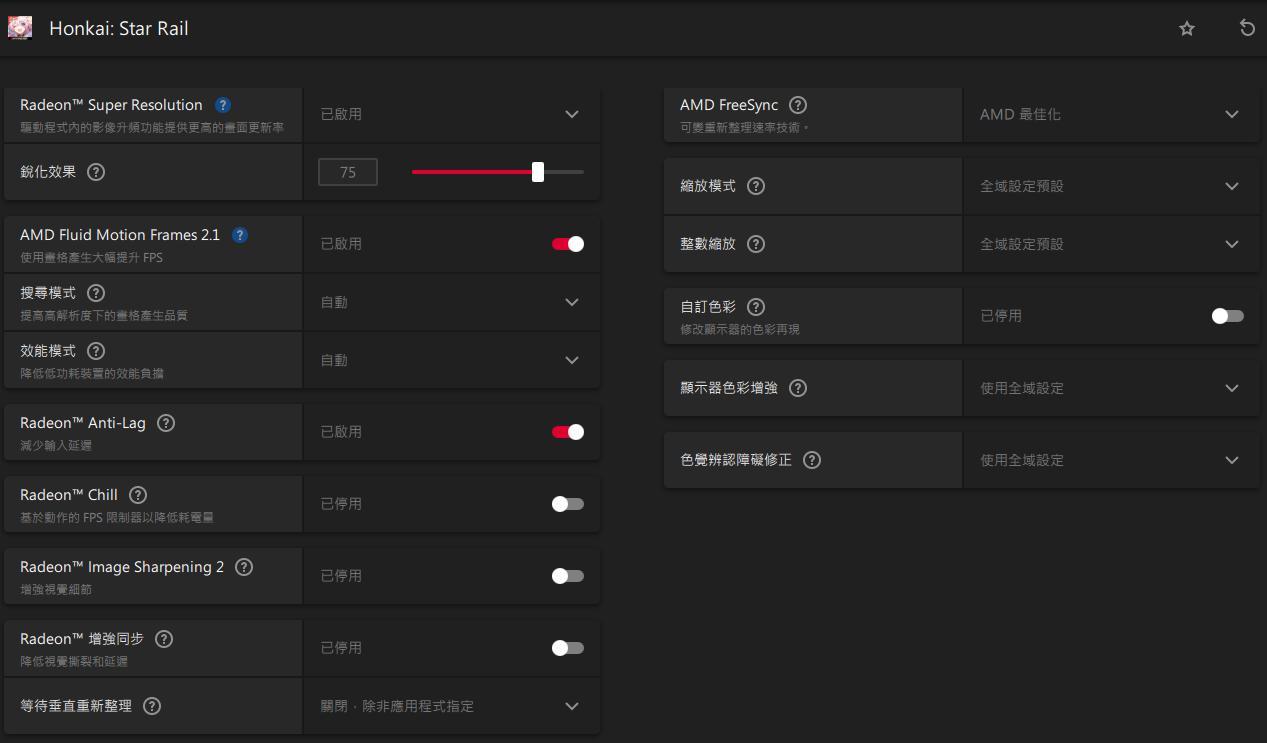Screen dimensions: 1267x743
Task: Click the help icon beside 縮放模式
Action: (756, 186)
